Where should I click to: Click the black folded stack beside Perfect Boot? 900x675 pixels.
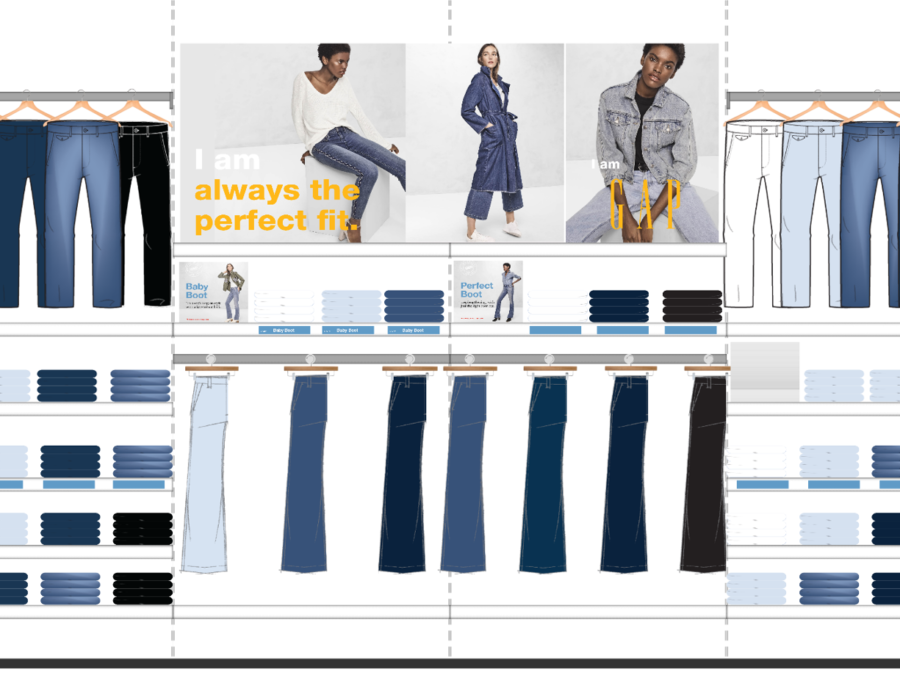pyautogui.click(x=692, y=305)
